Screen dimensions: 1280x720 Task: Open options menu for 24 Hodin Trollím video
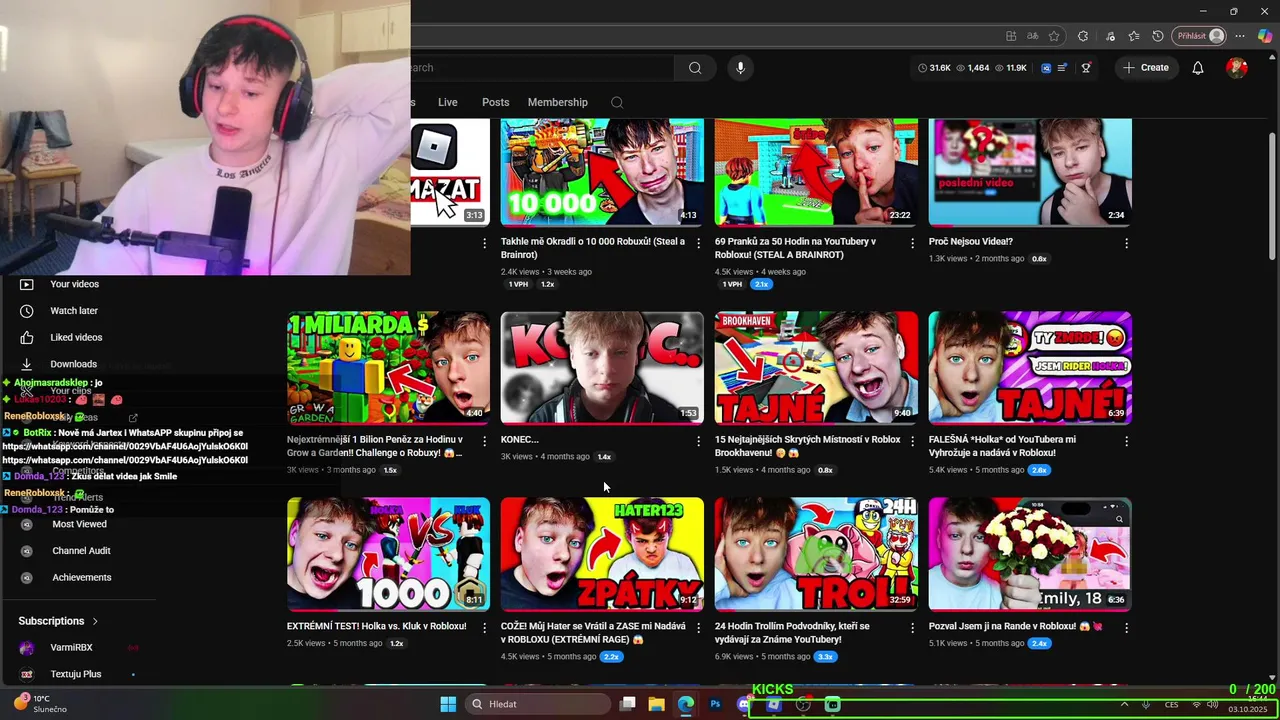tap(912, 628)
